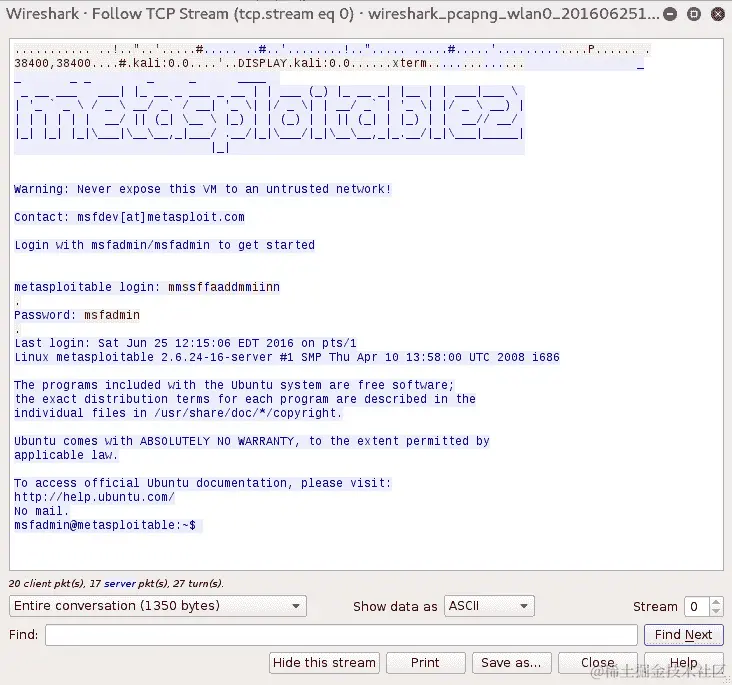
Task: Click the 'Contact: msfdev[at]metasploit.com' line
Action: (129, 217)
